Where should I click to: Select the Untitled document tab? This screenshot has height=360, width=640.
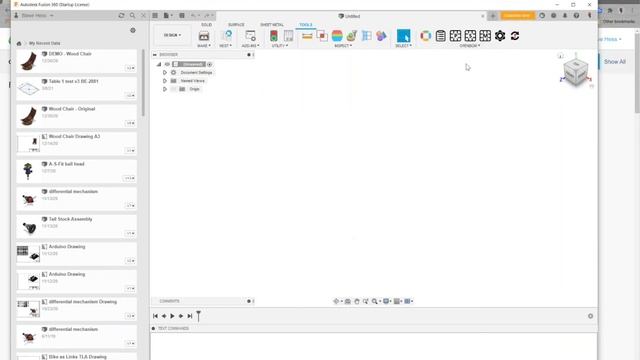point(349,16)
